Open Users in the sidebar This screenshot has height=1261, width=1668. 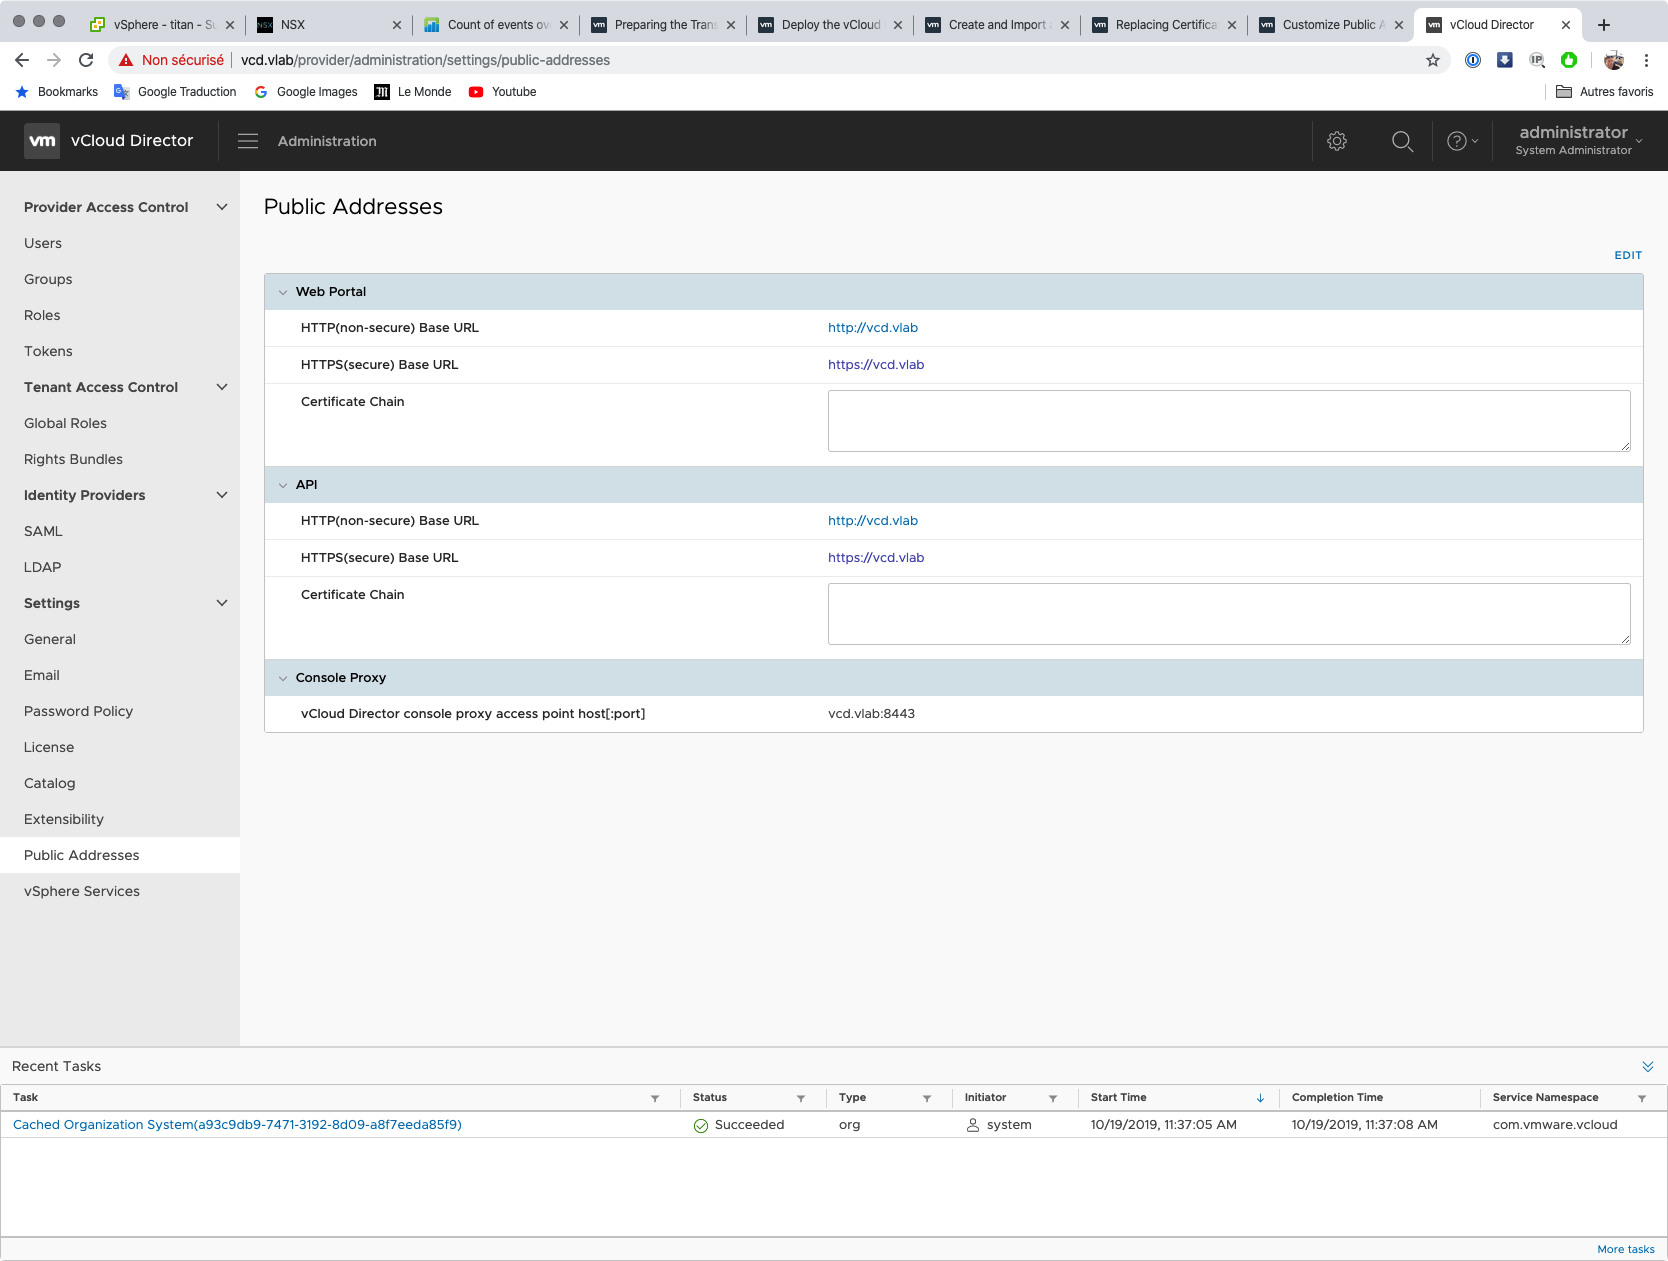pyautogui.click(x=43, y=243)
